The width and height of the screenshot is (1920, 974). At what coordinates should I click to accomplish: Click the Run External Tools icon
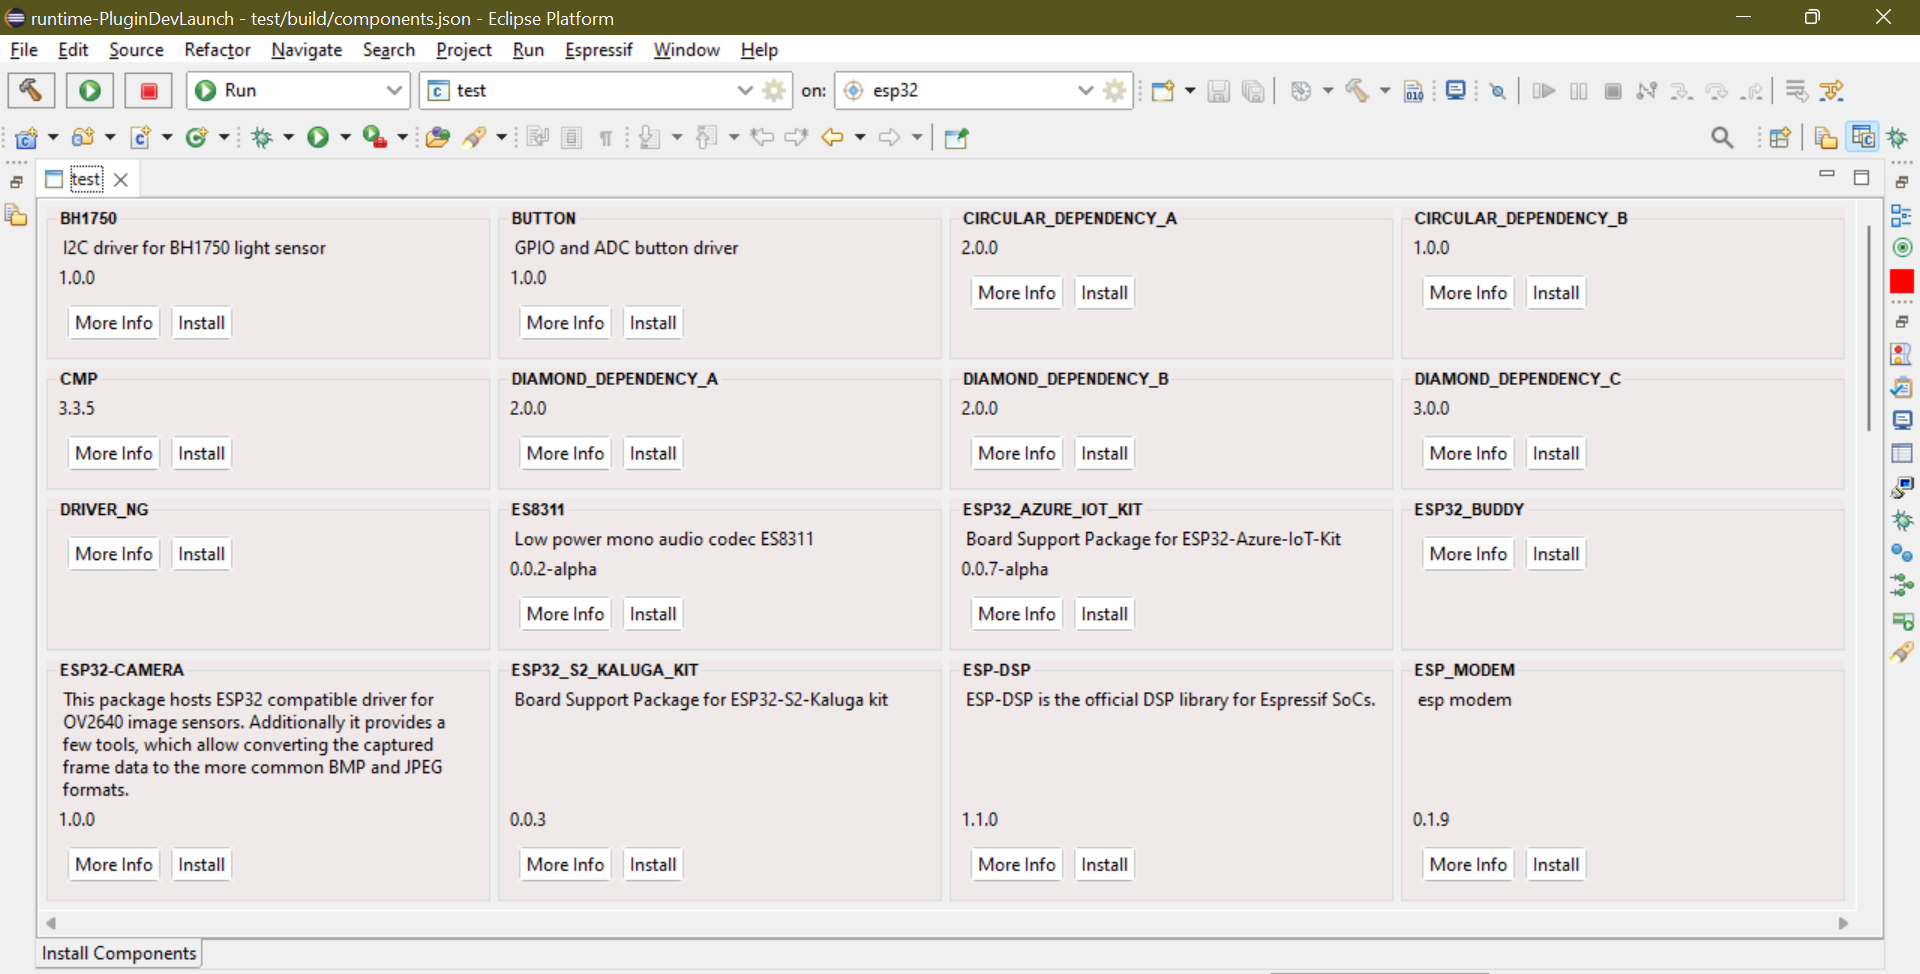point(375,138)
